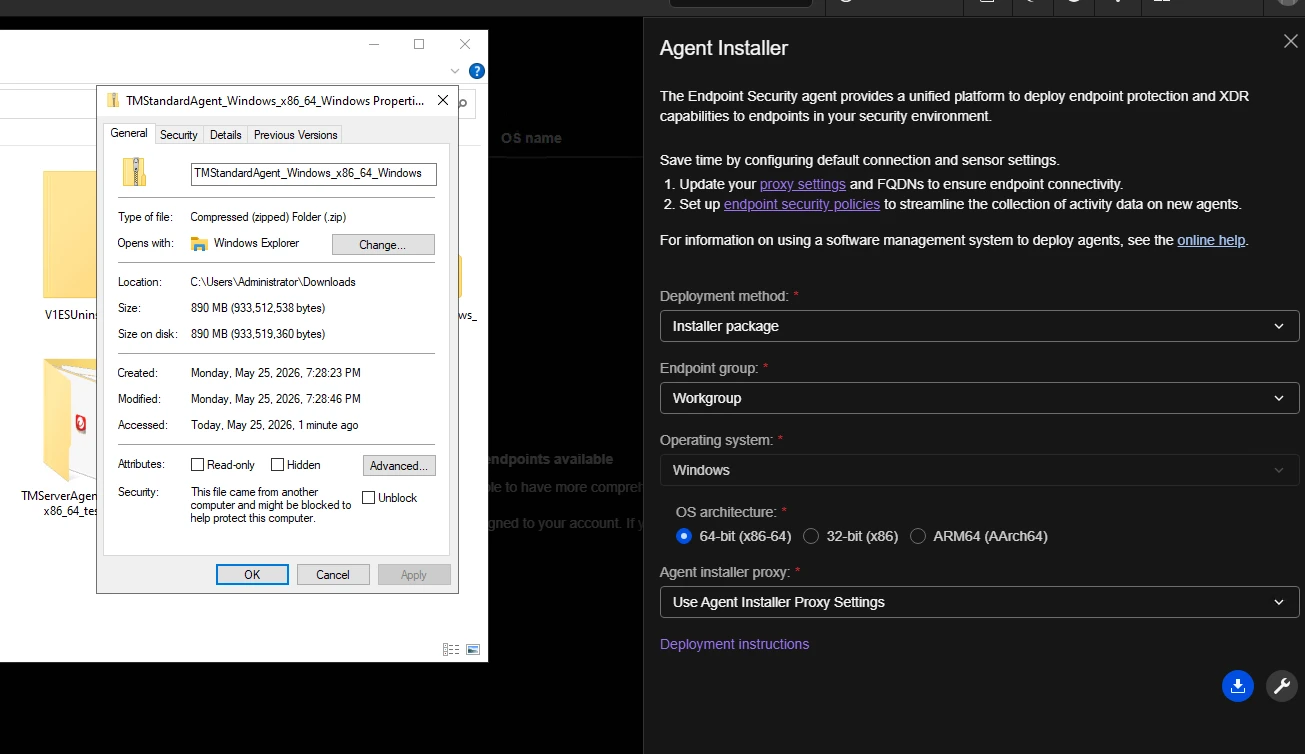Click the Change... button
The image size is (1305, 754).
click(x=383, y=244)
